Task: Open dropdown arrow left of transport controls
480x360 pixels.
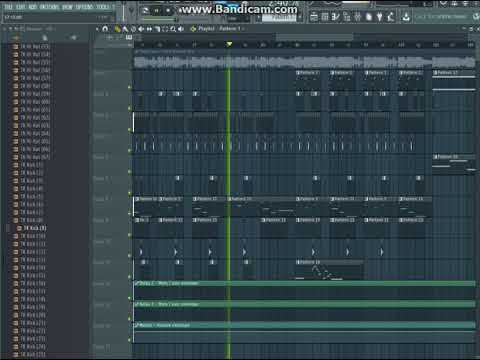Action: 131,11
